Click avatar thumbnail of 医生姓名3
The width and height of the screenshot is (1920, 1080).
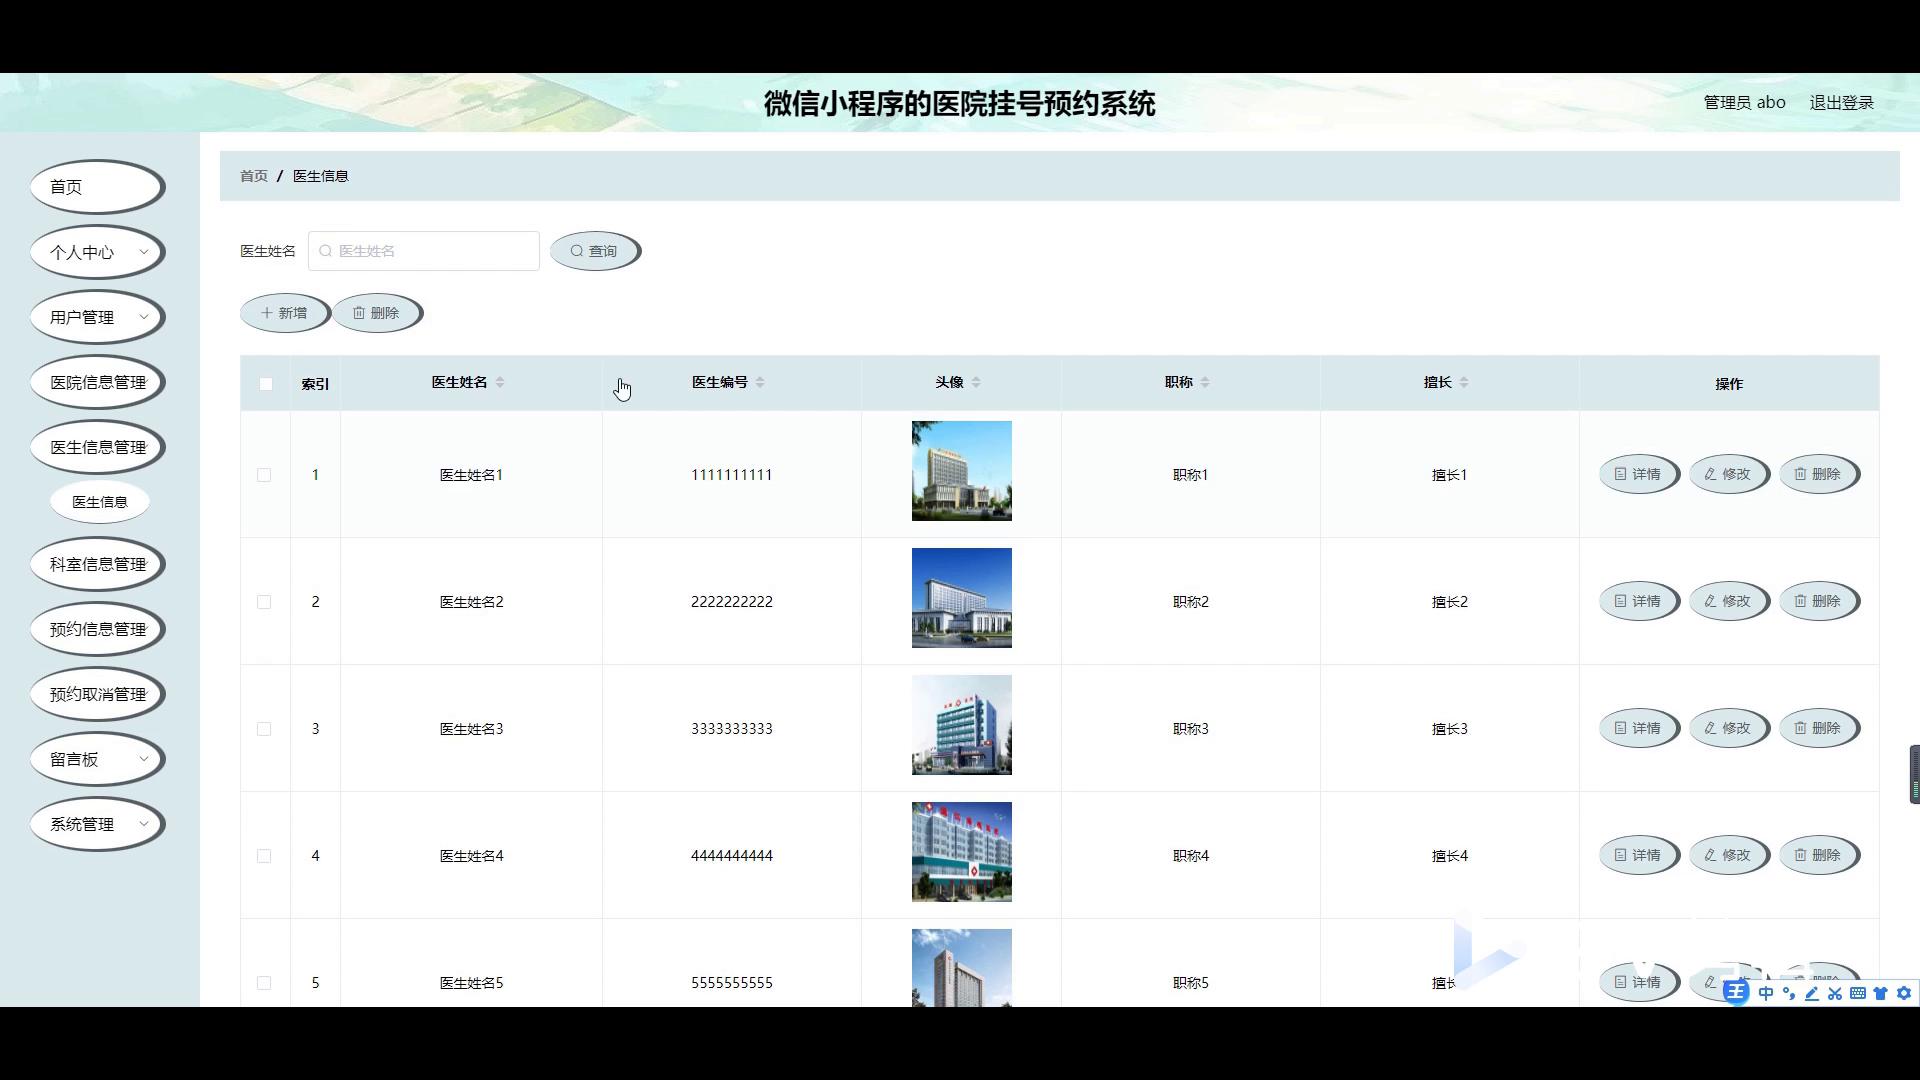pyautogui.click(x=961, y=725)
